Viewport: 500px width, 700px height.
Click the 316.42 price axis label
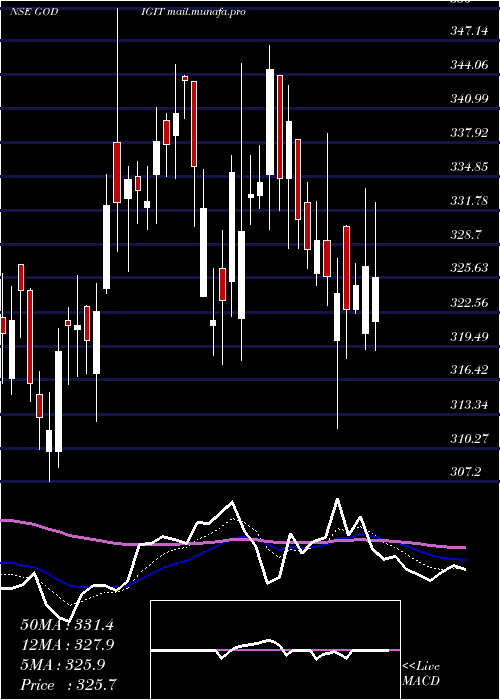coord(469,371)
